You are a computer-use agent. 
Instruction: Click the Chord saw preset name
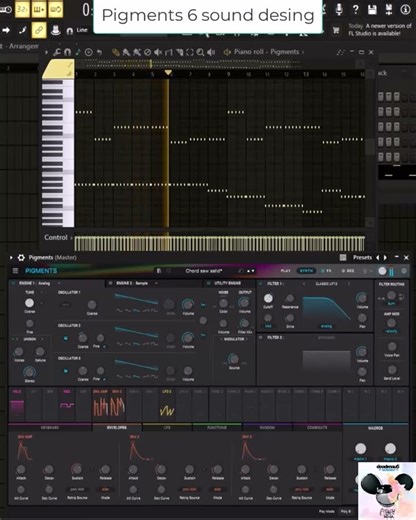[x=204, y=271]
